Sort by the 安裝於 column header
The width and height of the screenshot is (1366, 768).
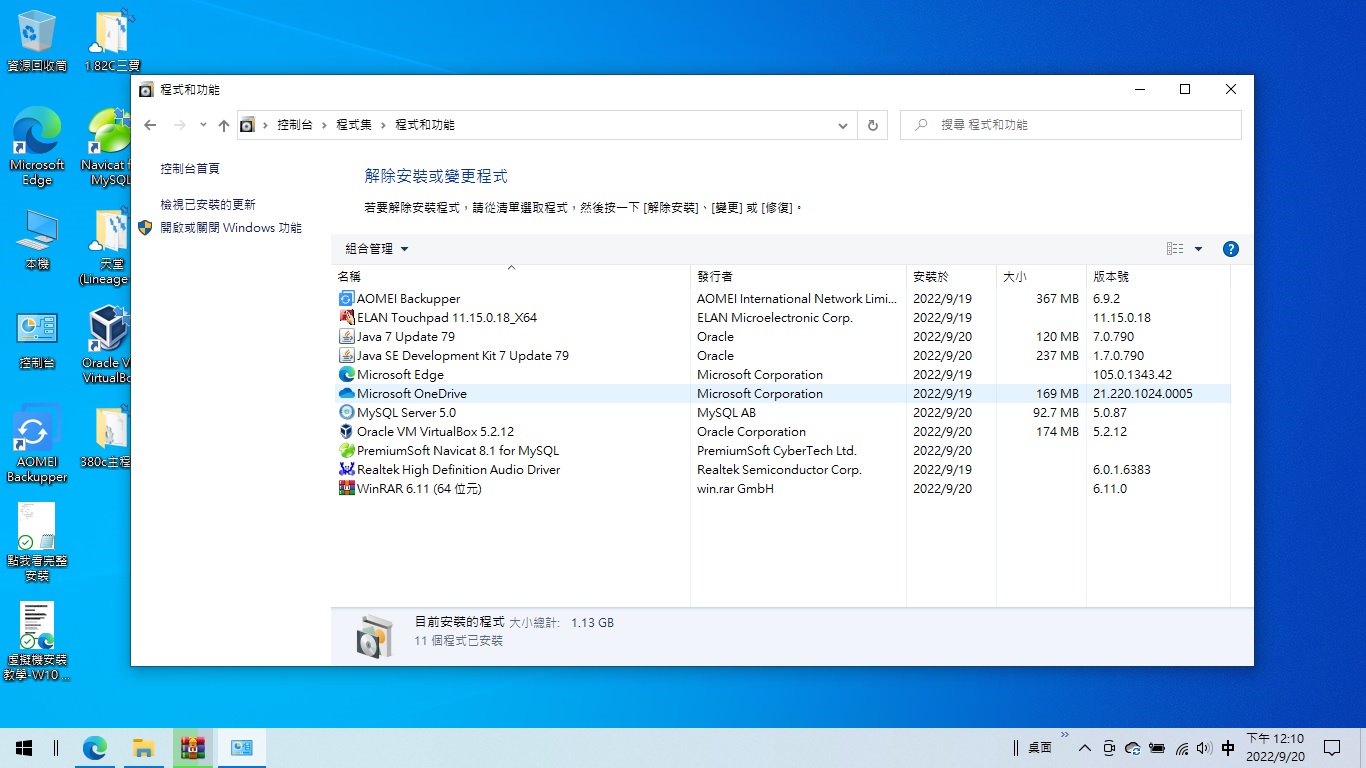951,276
